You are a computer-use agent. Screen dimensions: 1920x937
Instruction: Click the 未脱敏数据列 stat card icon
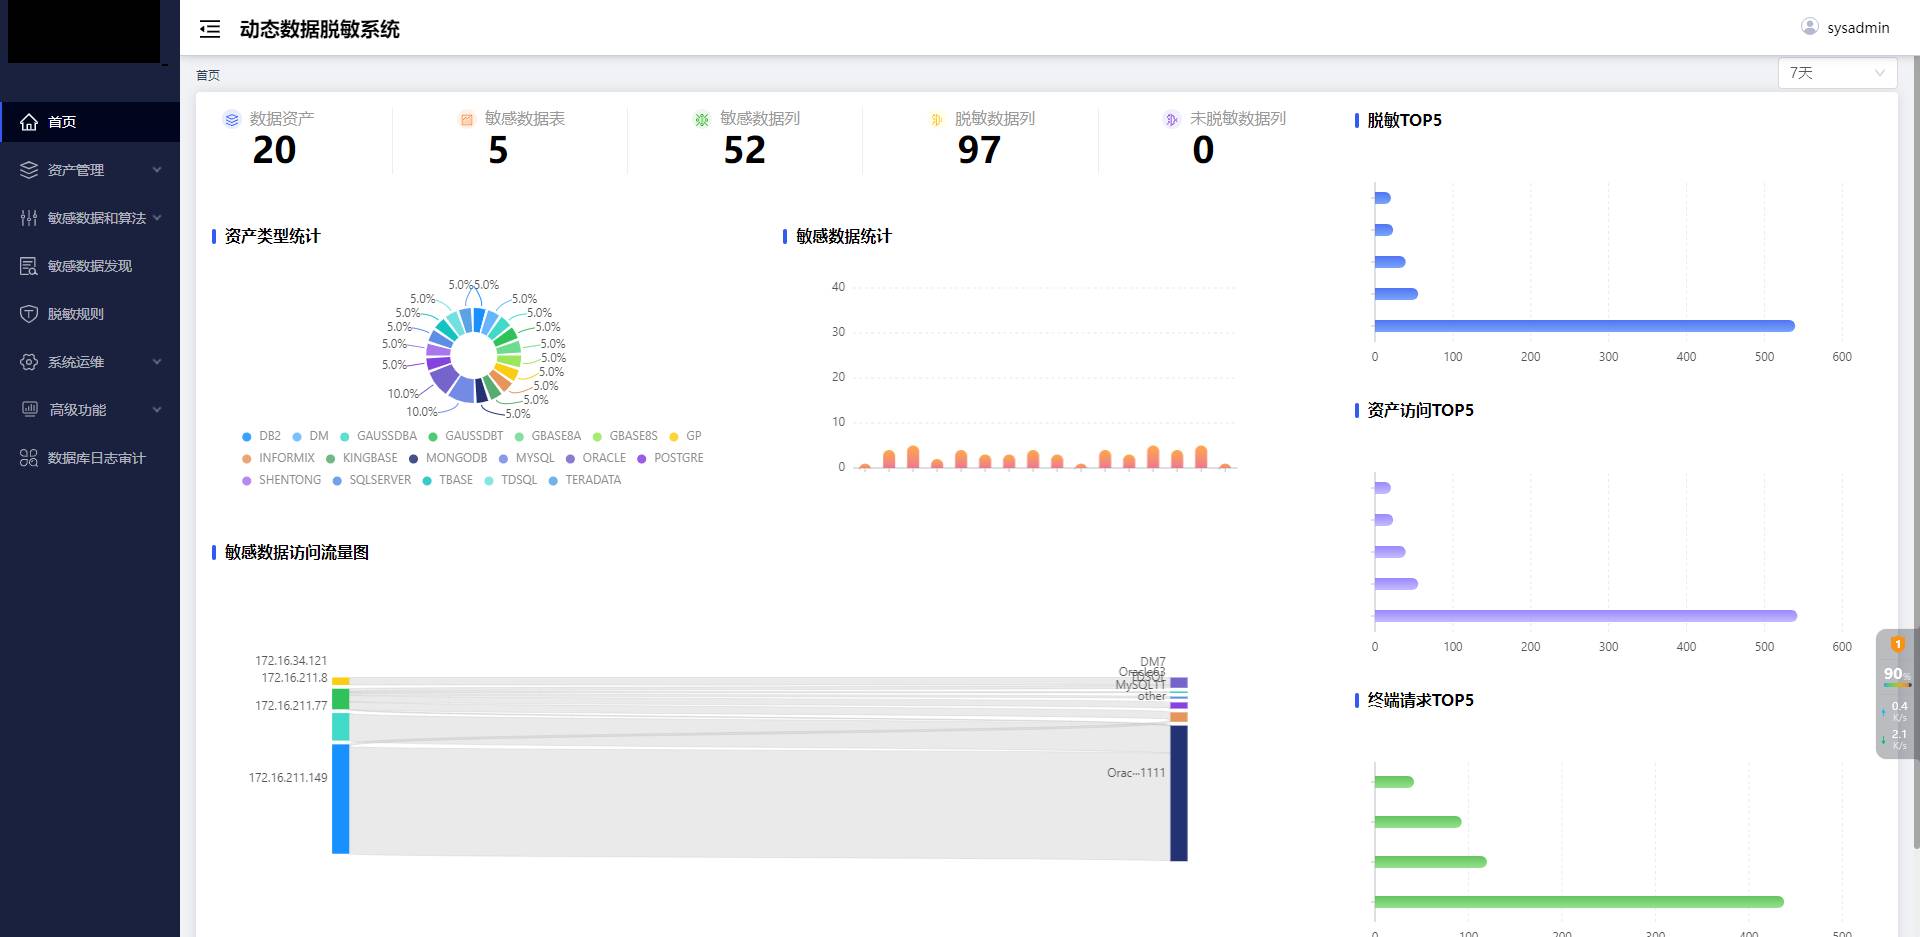1172,119
